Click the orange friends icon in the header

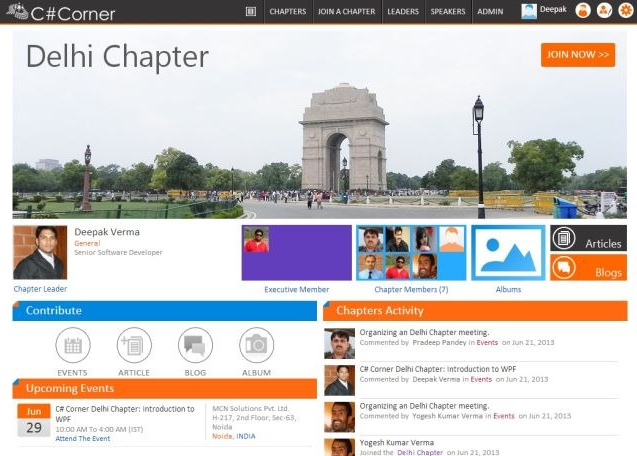click(604, 10)
